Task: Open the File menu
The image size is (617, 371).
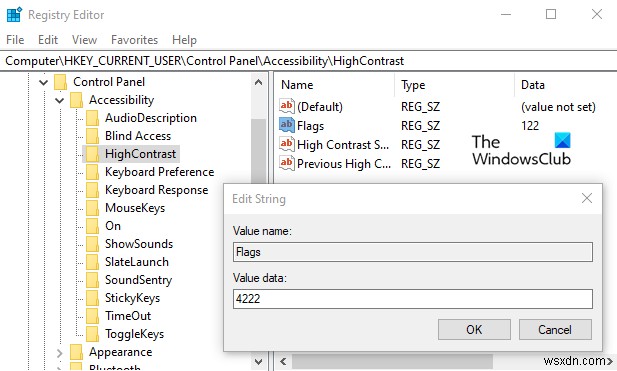Action: [15, 40]
